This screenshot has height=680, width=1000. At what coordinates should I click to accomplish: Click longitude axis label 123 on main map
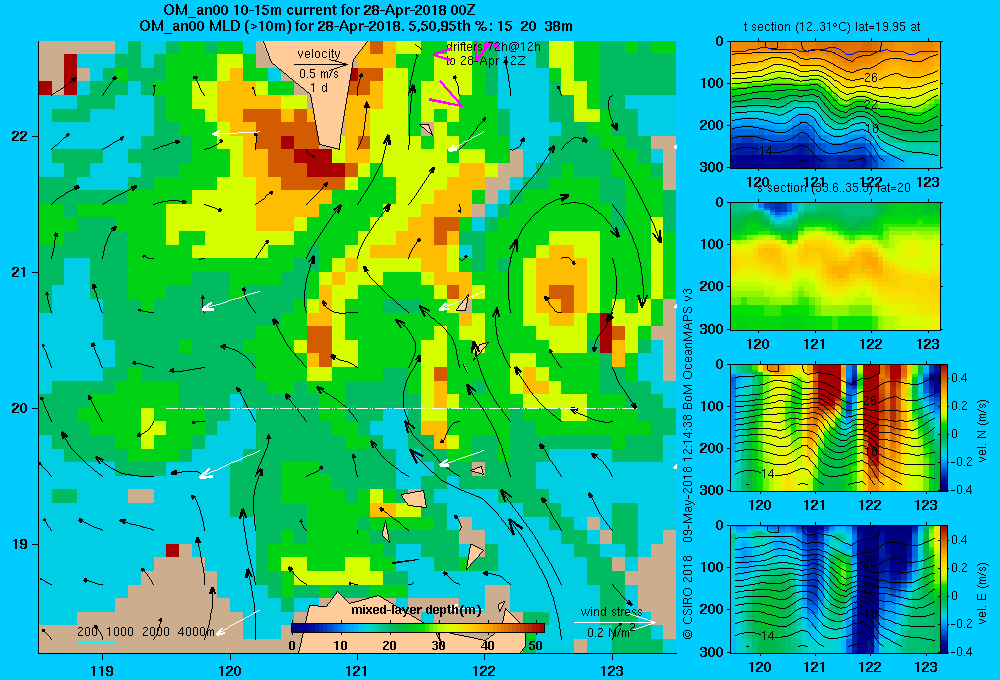[612, 670]
